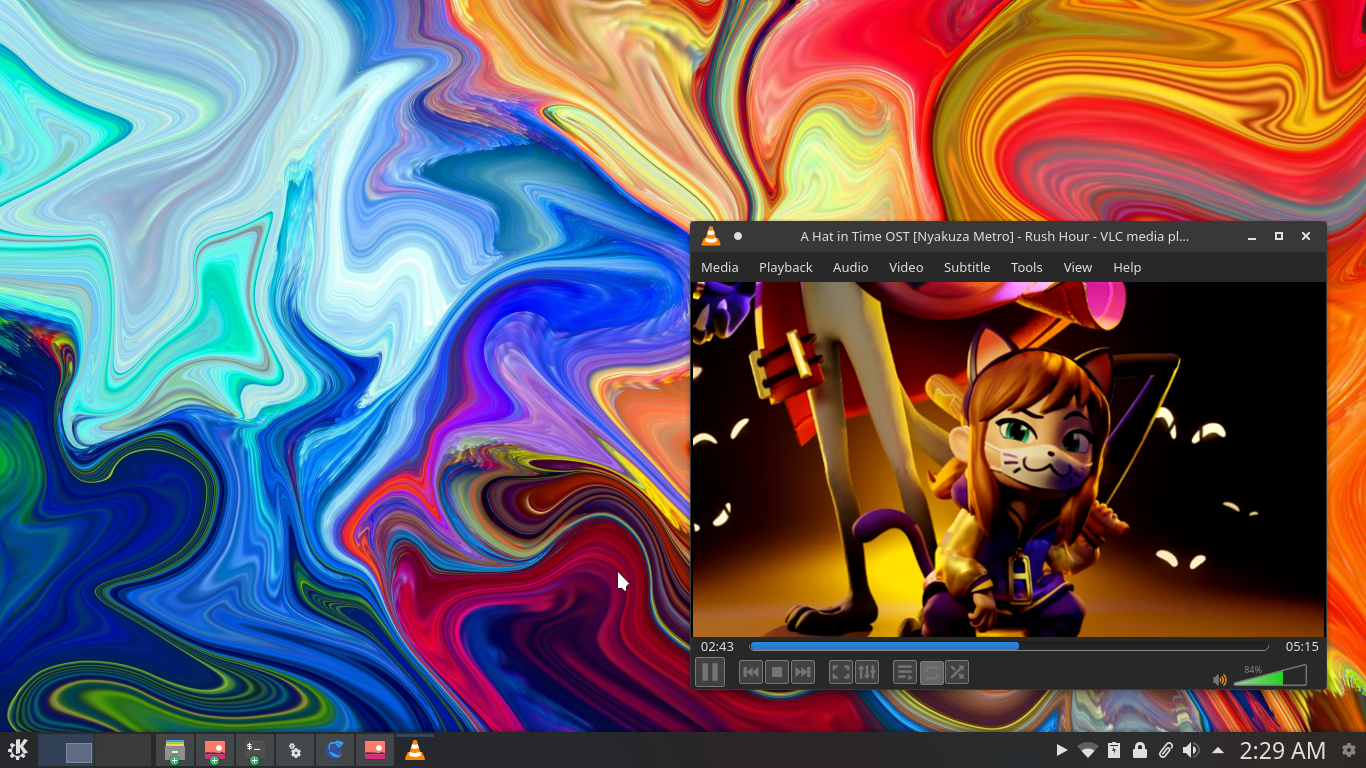Image resolution: width=1366 pixels, height=768 pixels.
Task: Open the running image viewer taskbar entry
Action: coord(375,750)
